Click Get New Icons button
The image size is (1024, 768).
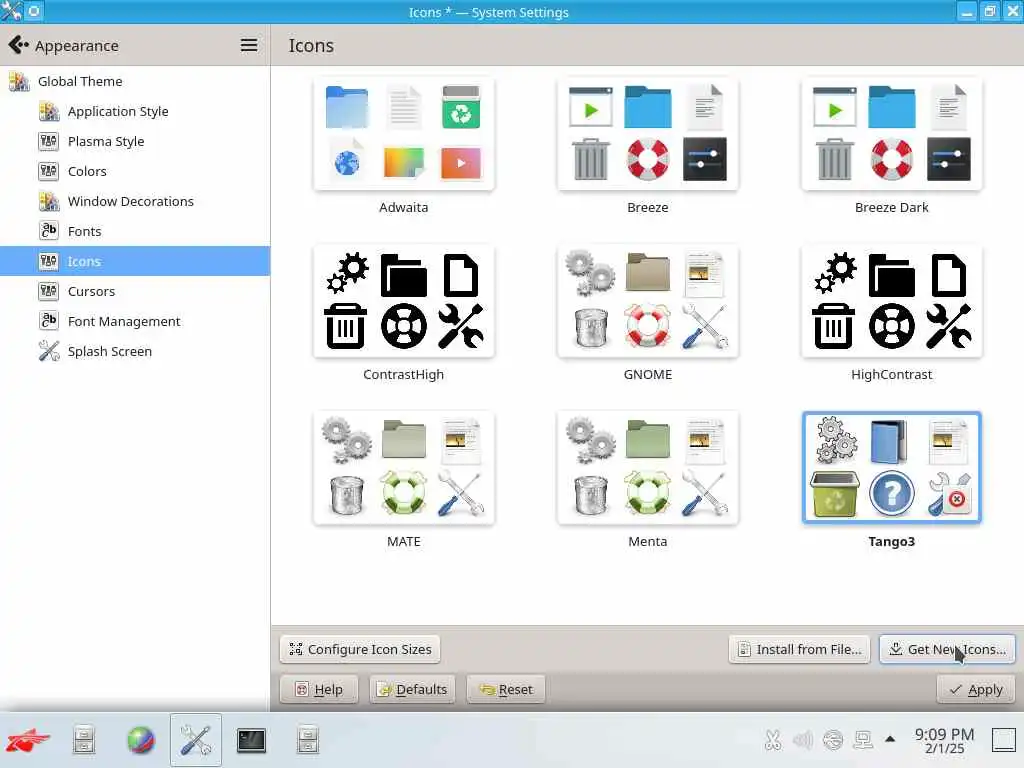947,649
